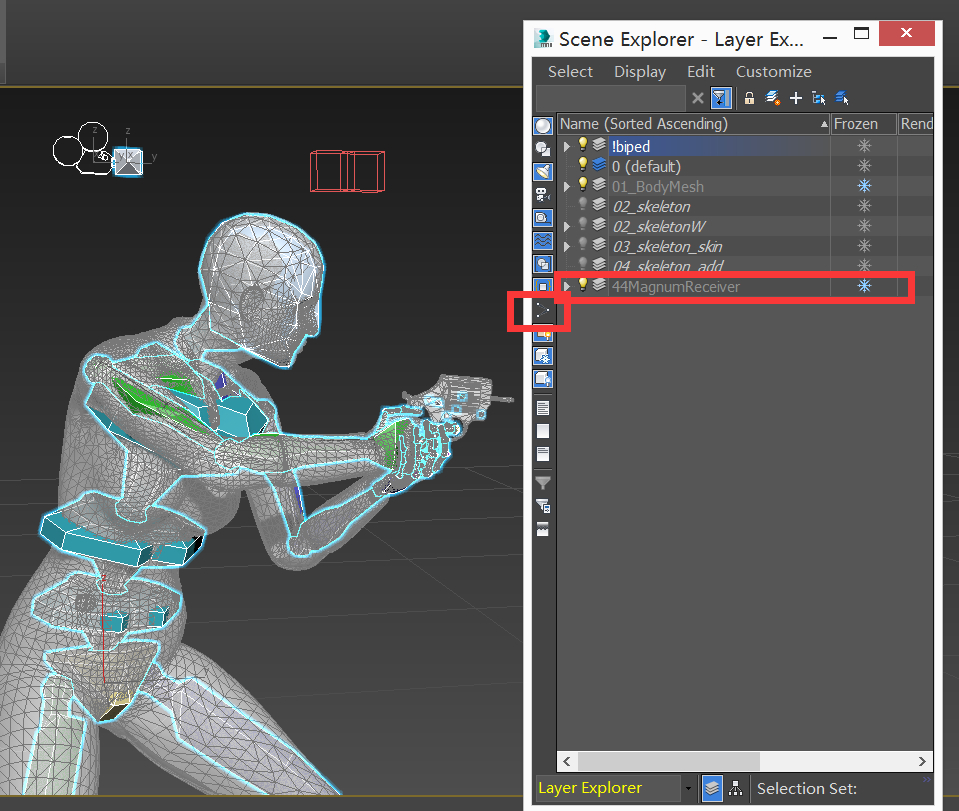
Task: Toggle Display Cameras filter icon
Action: pos(543,194)
